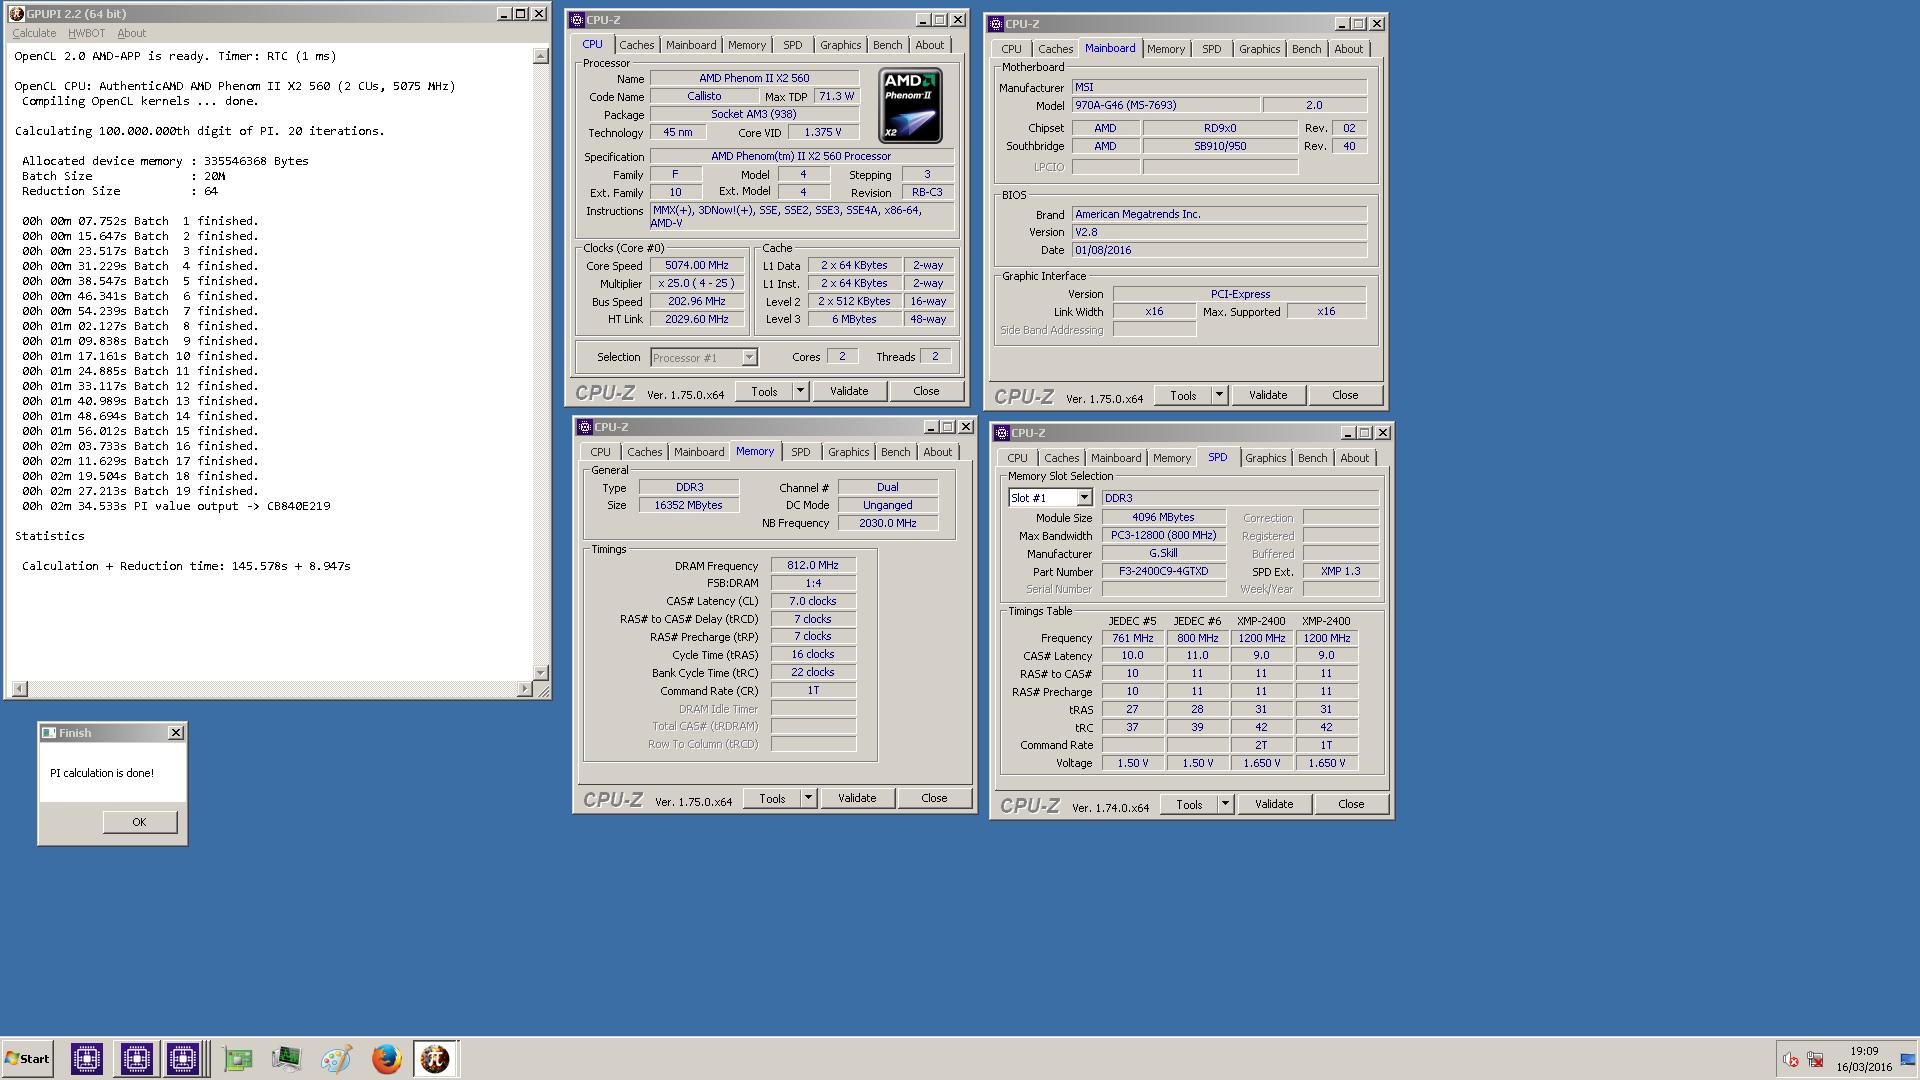Click the BIOS date 01/08/2016 field
This screenshot has height=1080, width=1920.
click(1219, 250)
